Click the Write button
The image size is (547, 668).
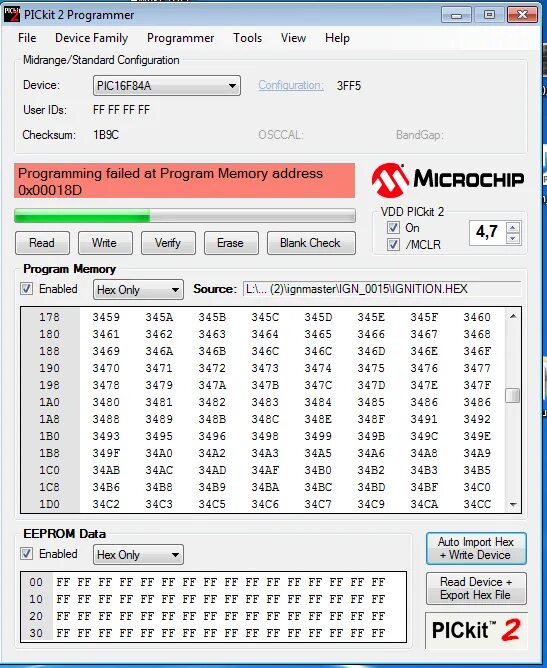[105, 243]
